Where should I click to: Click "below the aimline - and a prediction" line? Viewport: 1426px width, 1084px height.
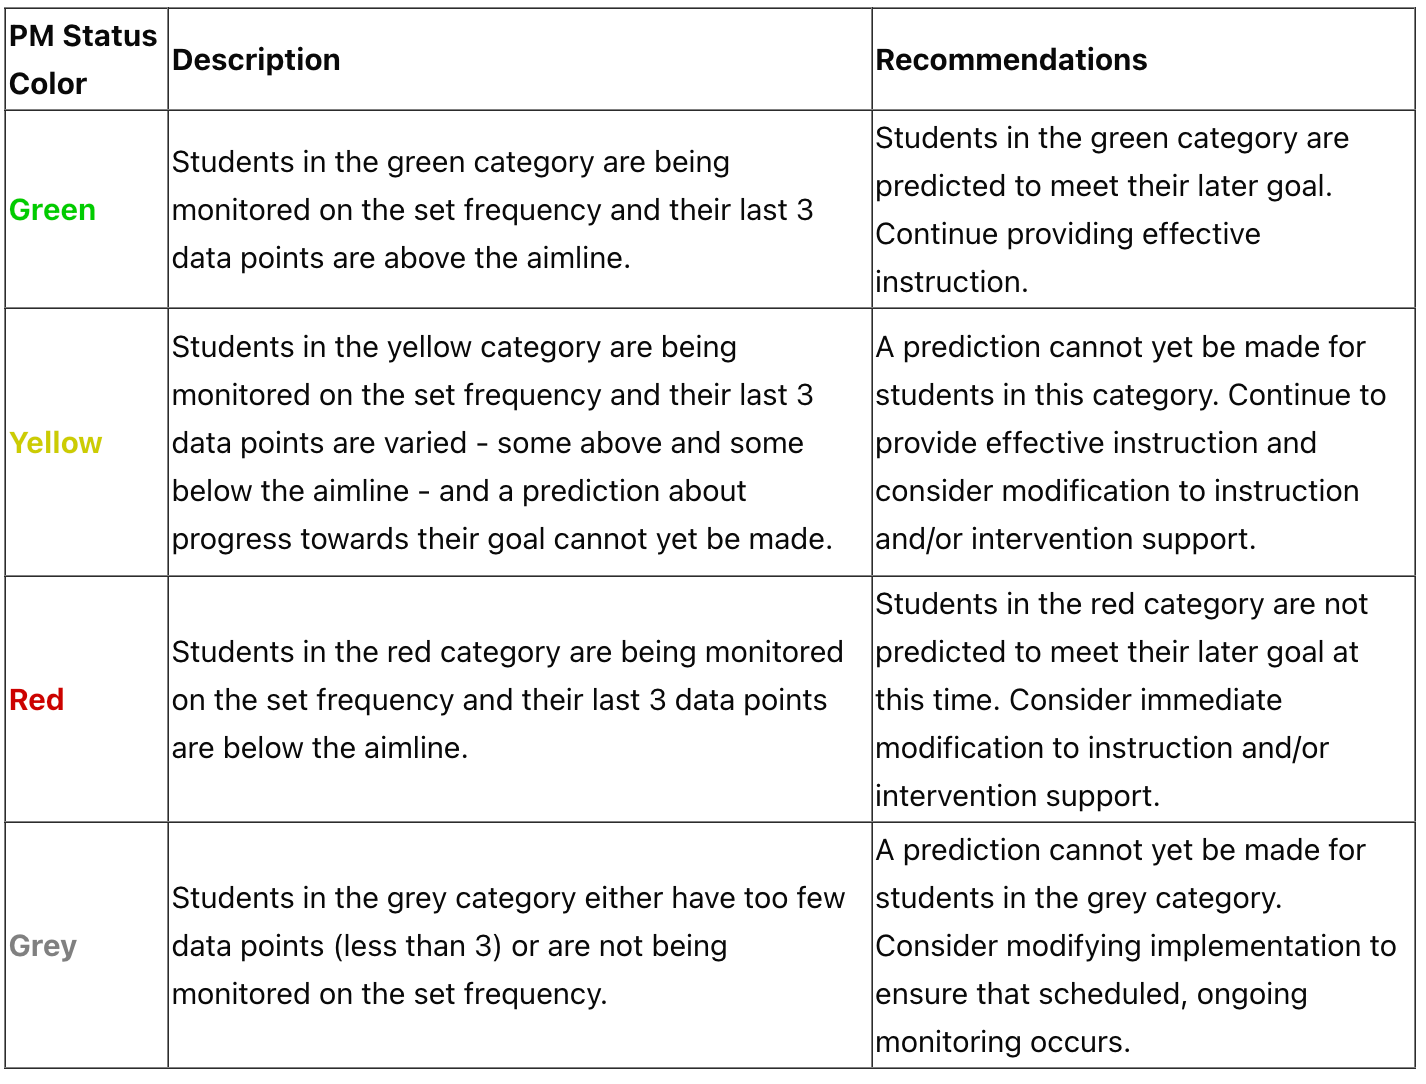coord(459,491)
